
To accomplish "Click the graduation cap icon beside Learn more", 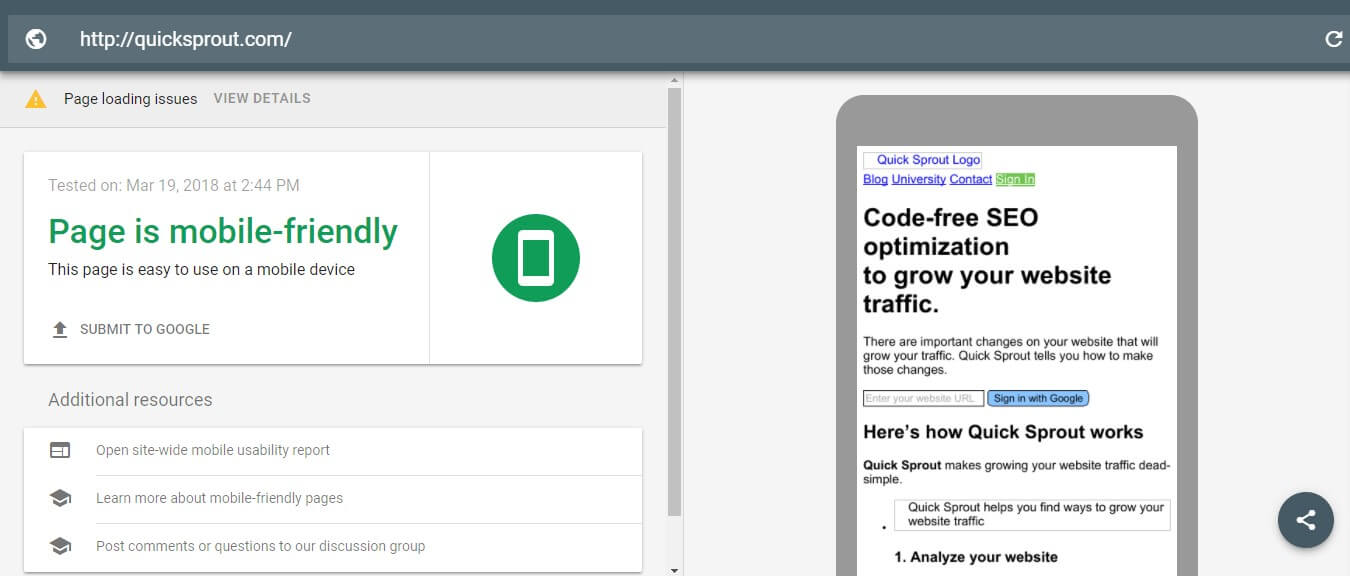I will tap(60, 498).
